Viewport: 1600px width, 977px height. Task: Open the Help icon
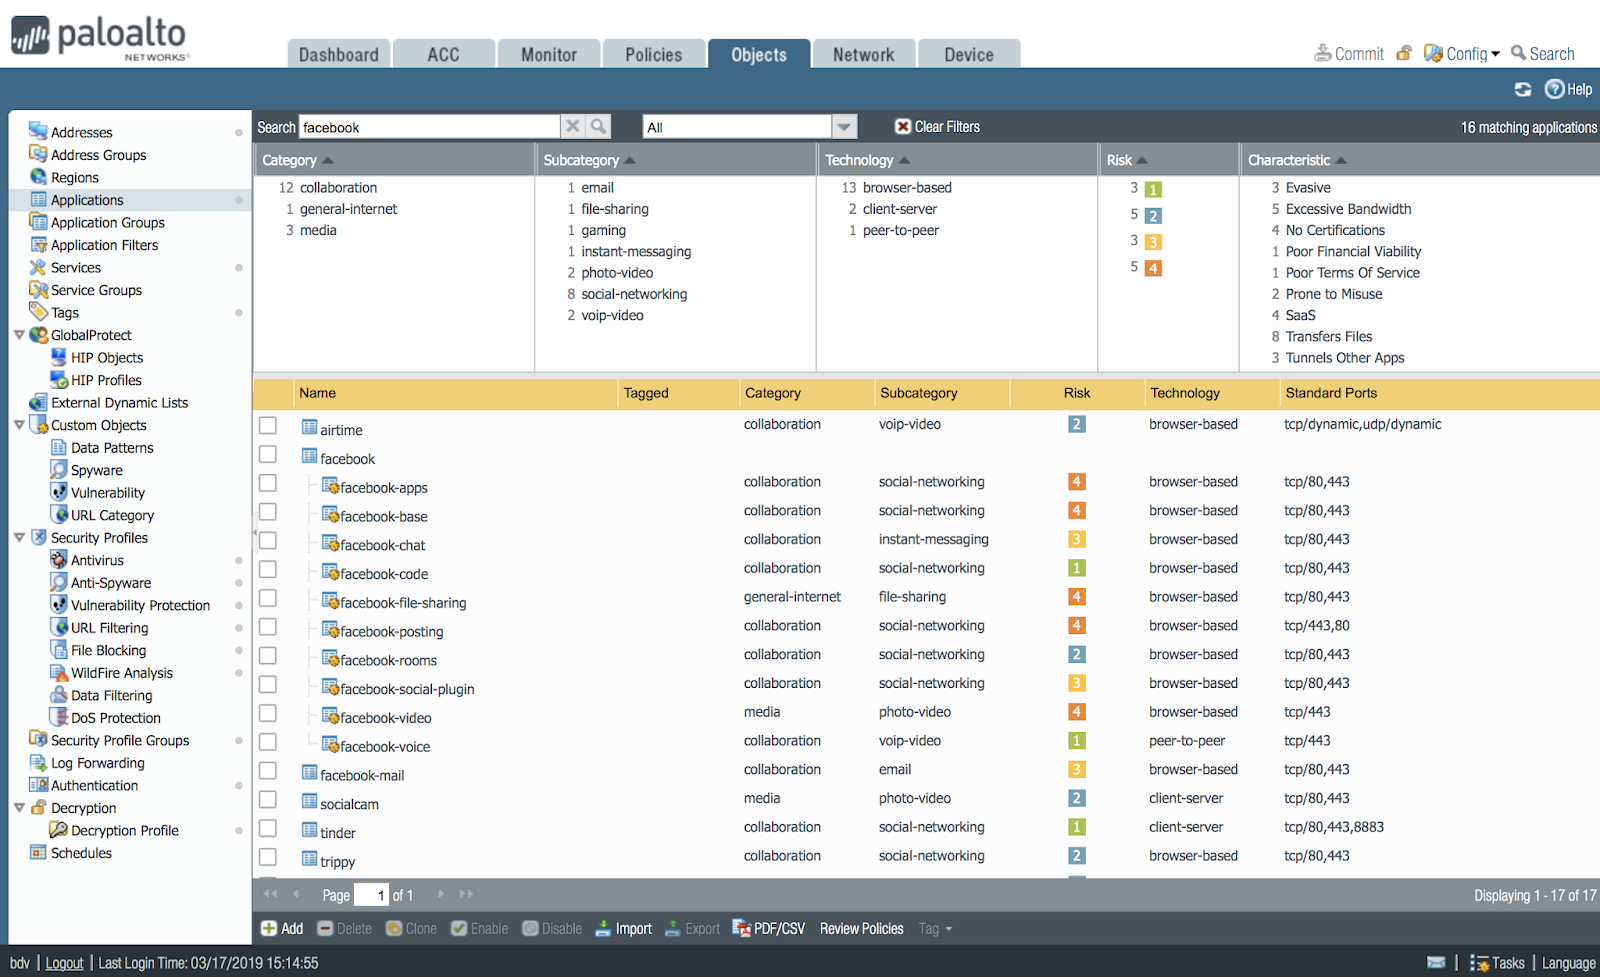coord(1554,89)
